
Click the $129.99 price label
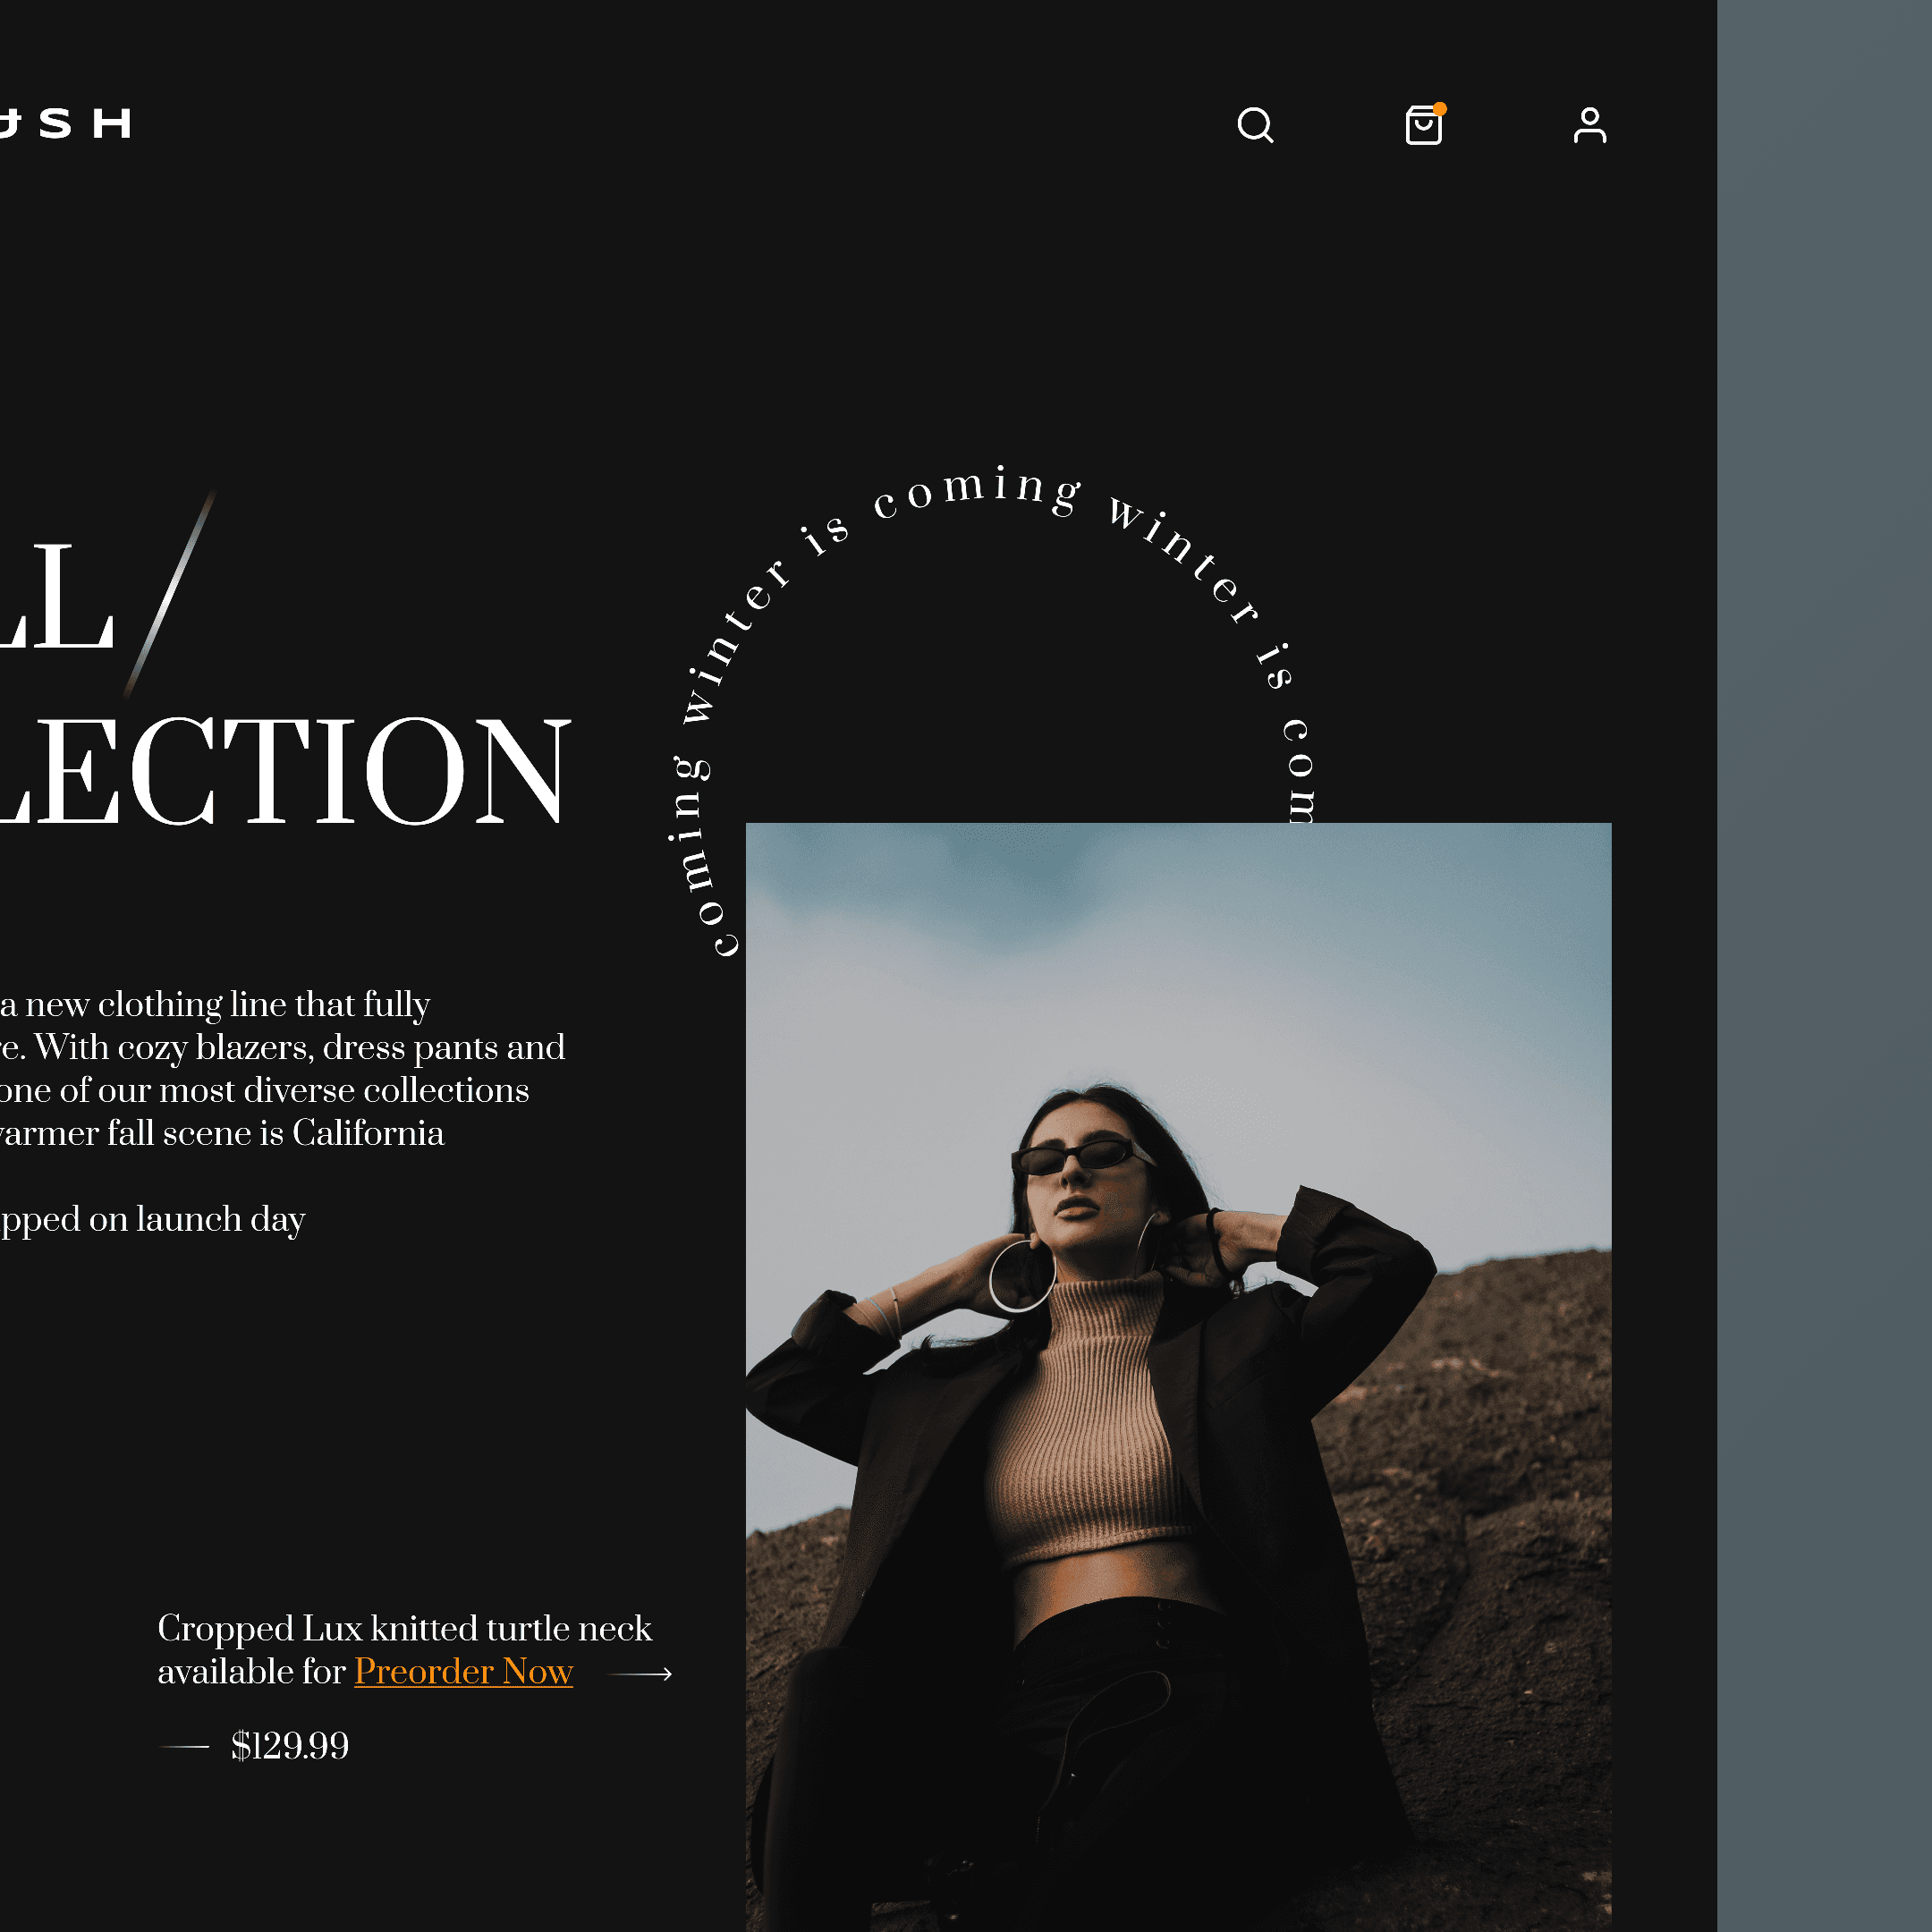tap(290, 1746)
